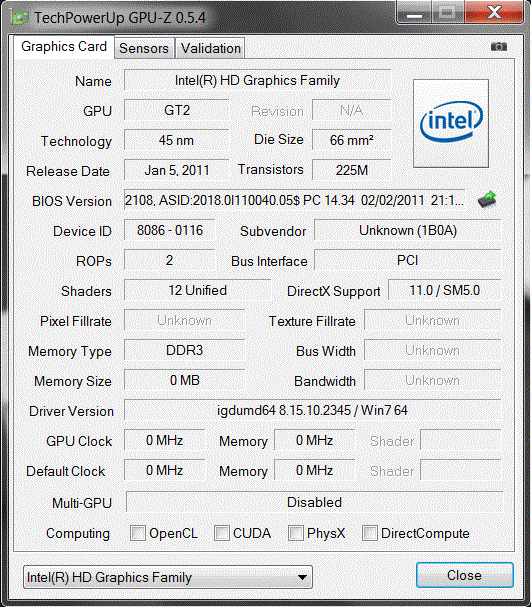This screenshot has width=531, height=607.
Task: Click the 225M Transistors value
Action: [351, 170]
